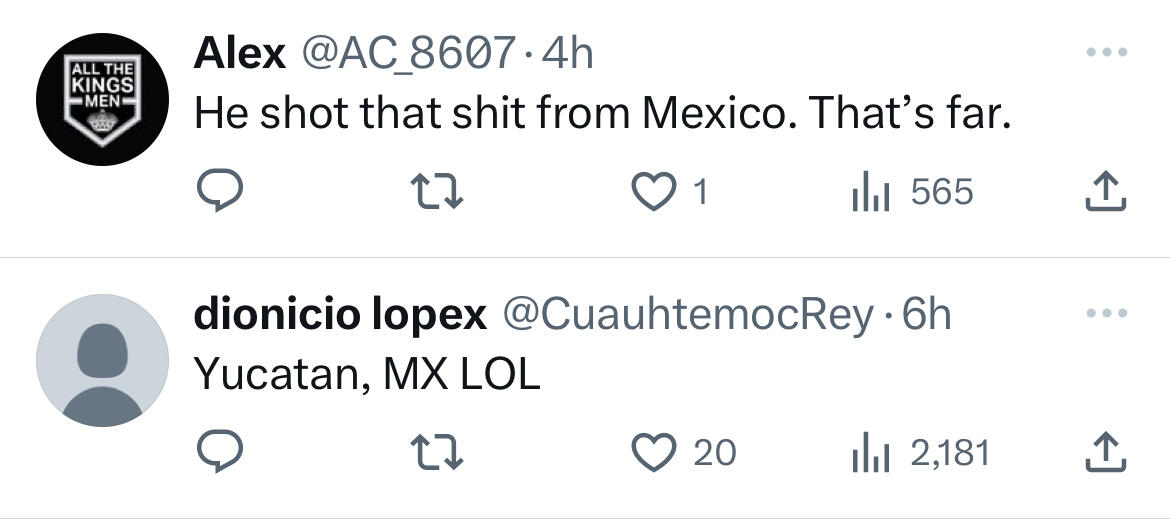Open three-dot menu on dionicio lopex's tweet

(1107, 313)
